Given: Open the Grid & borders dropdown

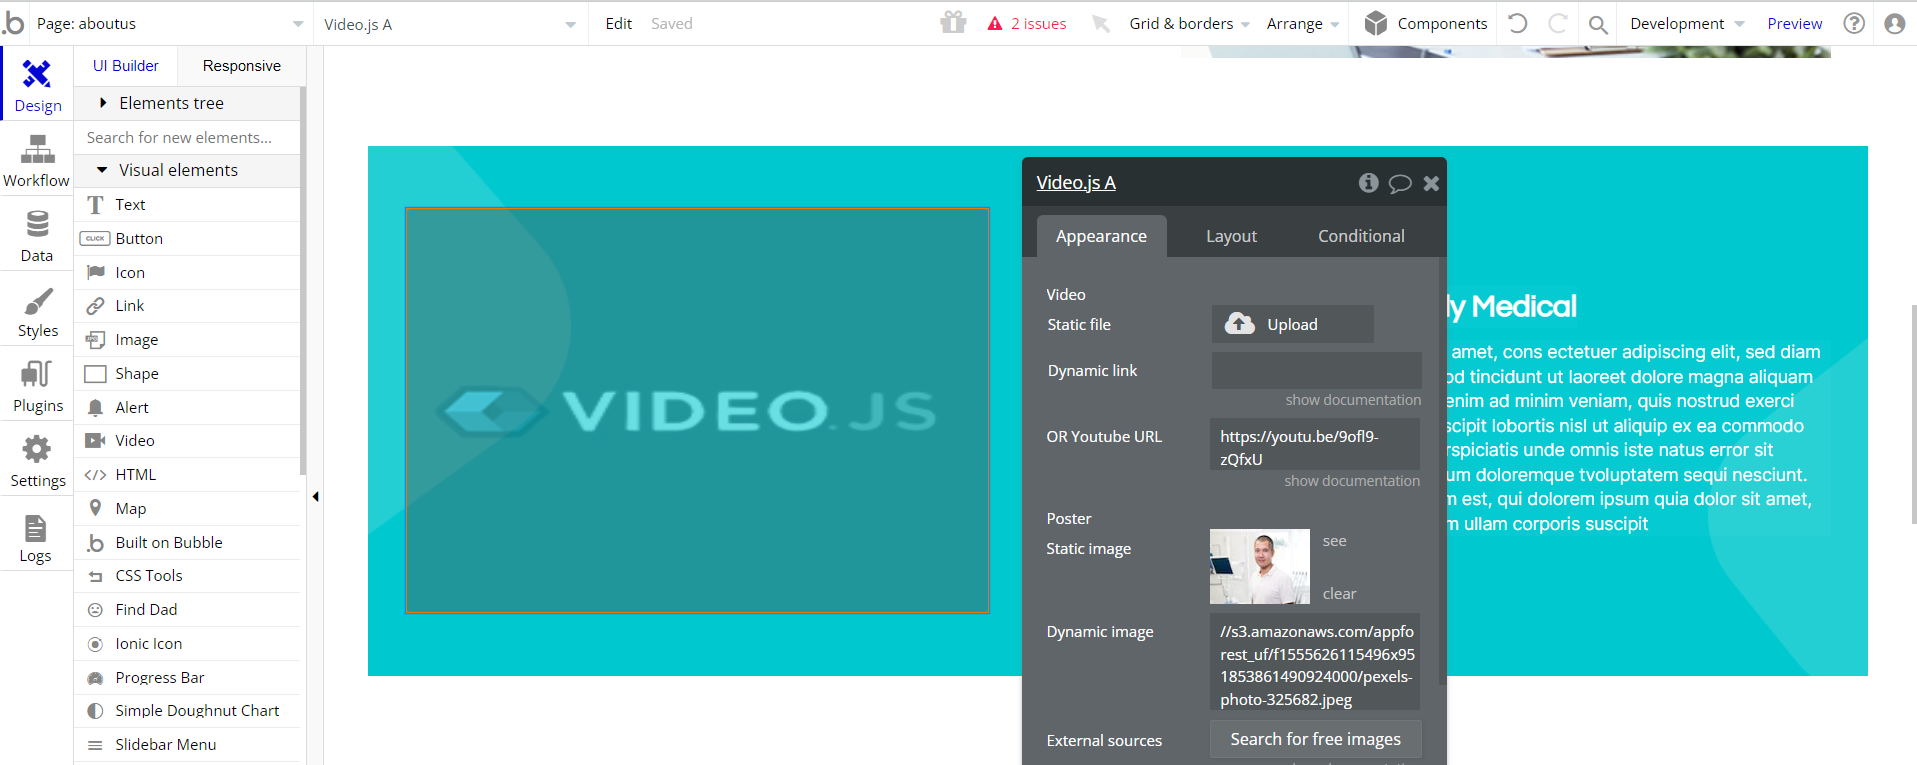Looking at the screenshot, I should pos(1189,24).
